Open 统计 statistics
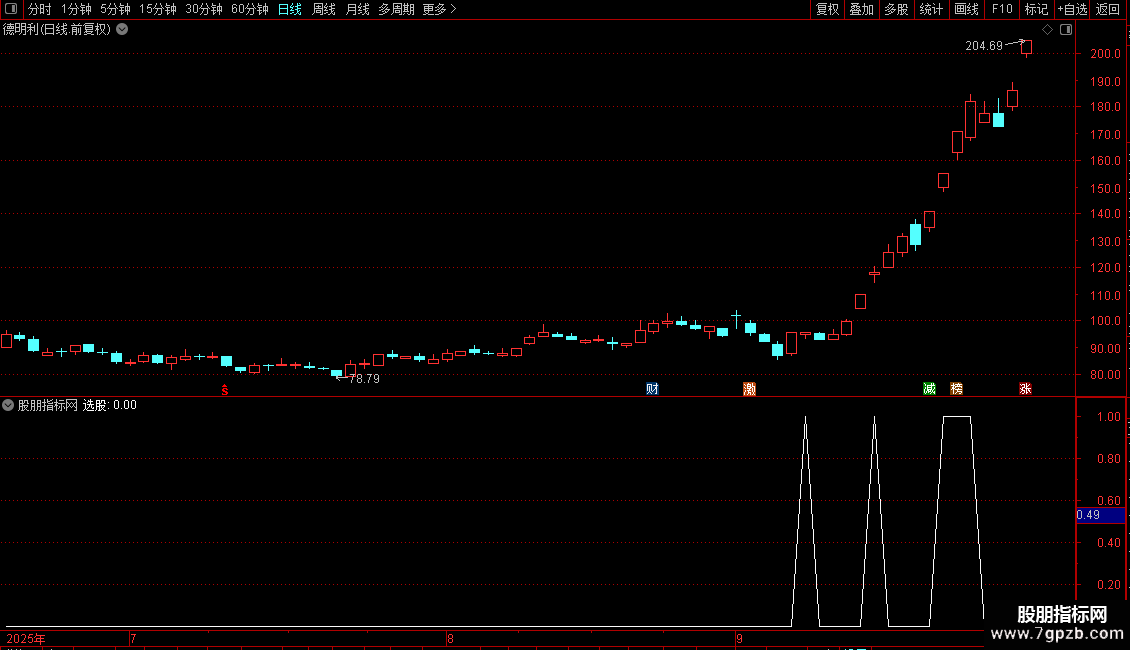1130x650 pixels. click(x=930, y=9)
